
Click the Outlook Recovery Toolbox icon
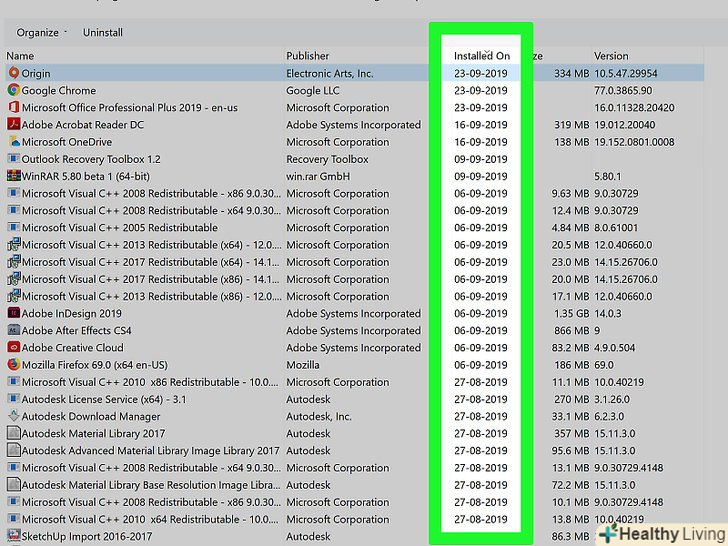[13, 159]
